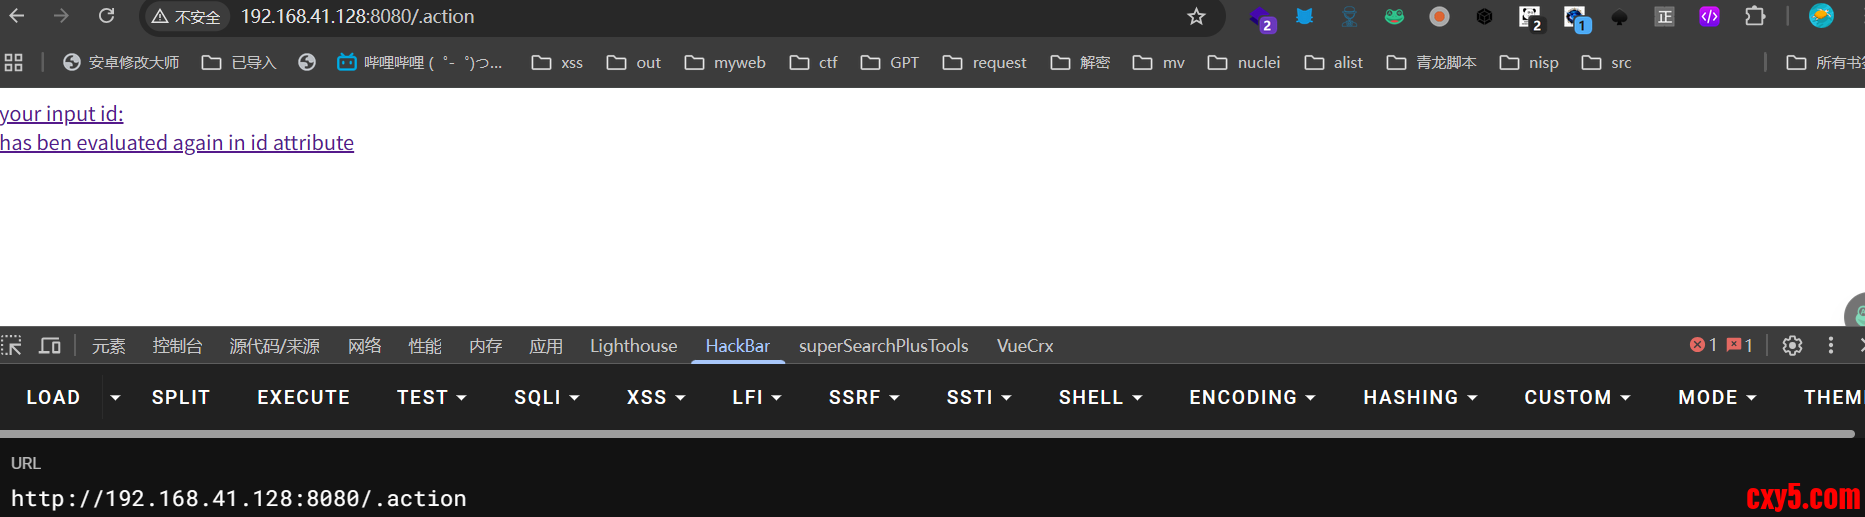This screenshot has height=517, width=1865.
Task: Switch to the 内存 DevTools tab
Action: pos(486,345)
